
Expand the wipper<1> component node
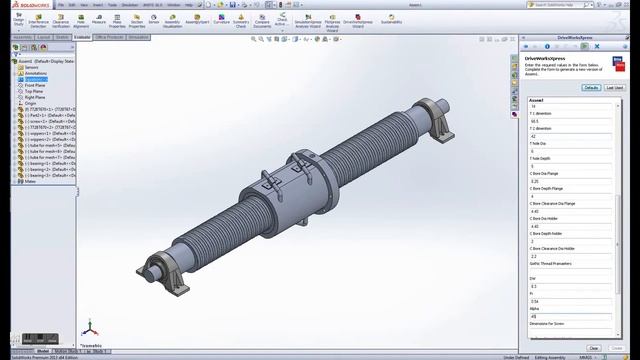pyautogui.click(x=15, y=133)
